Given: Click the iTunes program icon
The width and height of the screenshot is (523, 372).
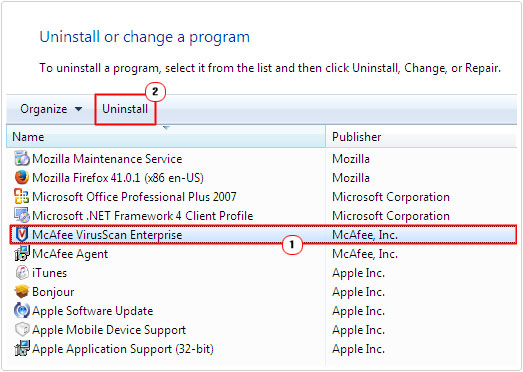Looking at the screenshot, I should [22, 273].
